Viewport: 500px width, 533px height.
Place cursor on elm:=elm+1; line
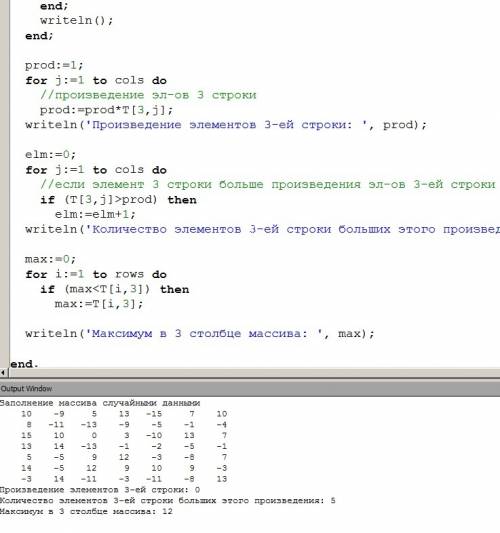point(95,214)
